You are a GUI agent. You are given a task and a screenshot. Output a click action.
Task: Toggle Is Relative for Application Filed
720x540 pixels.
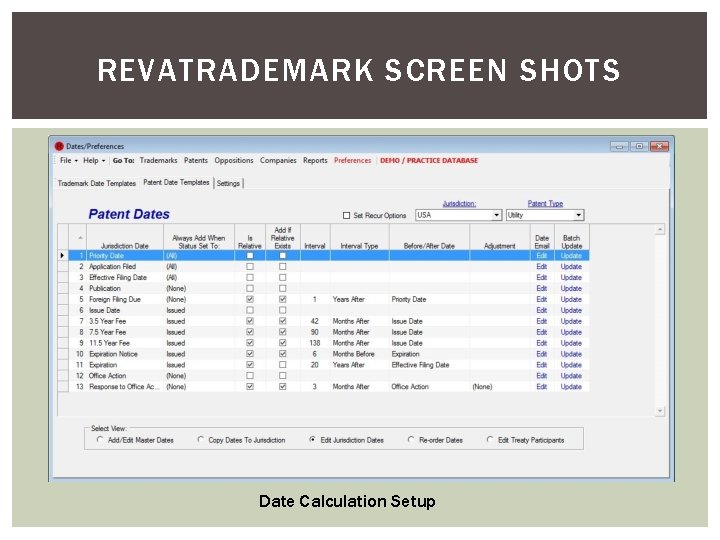(250, 266)
